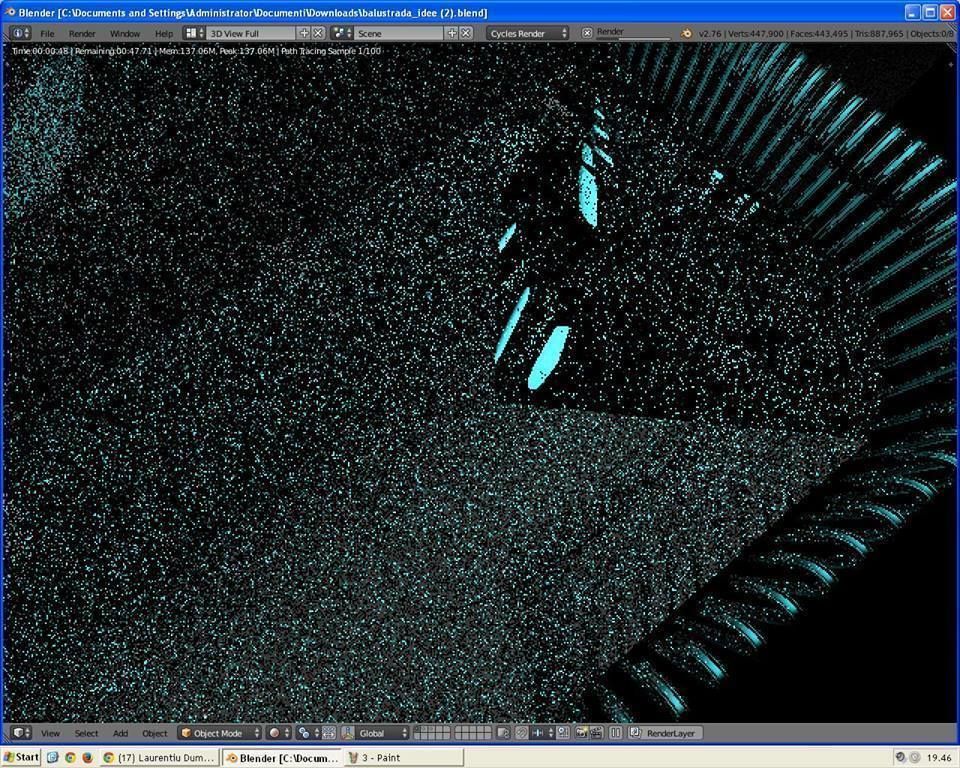This screenshot has height=768, width=960.
Task: Edit the Scene name field
Action: point(399,33)
